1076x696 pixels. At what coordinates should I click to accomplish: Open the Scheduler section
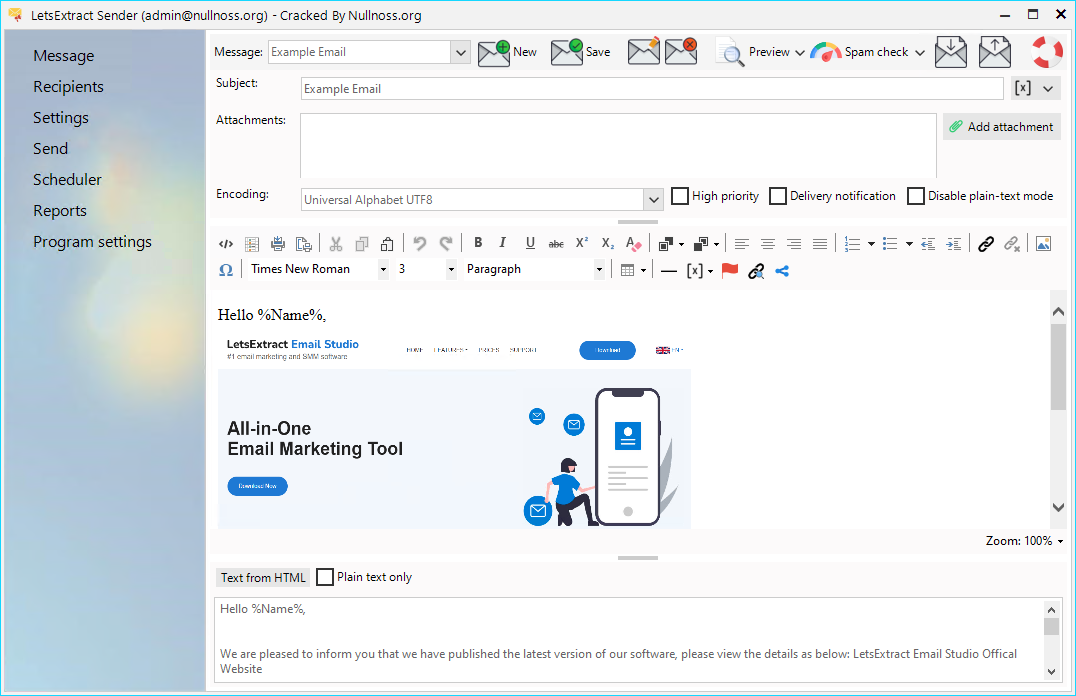pos(67,179)
